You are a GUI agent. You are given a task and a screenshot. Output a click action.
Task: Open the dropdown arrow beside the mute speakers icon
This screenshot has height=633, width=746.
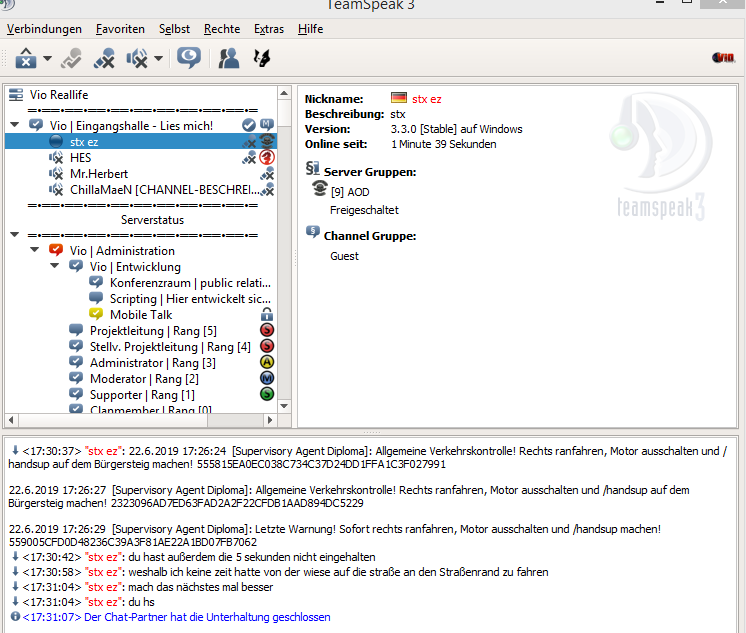pos(159,59)
